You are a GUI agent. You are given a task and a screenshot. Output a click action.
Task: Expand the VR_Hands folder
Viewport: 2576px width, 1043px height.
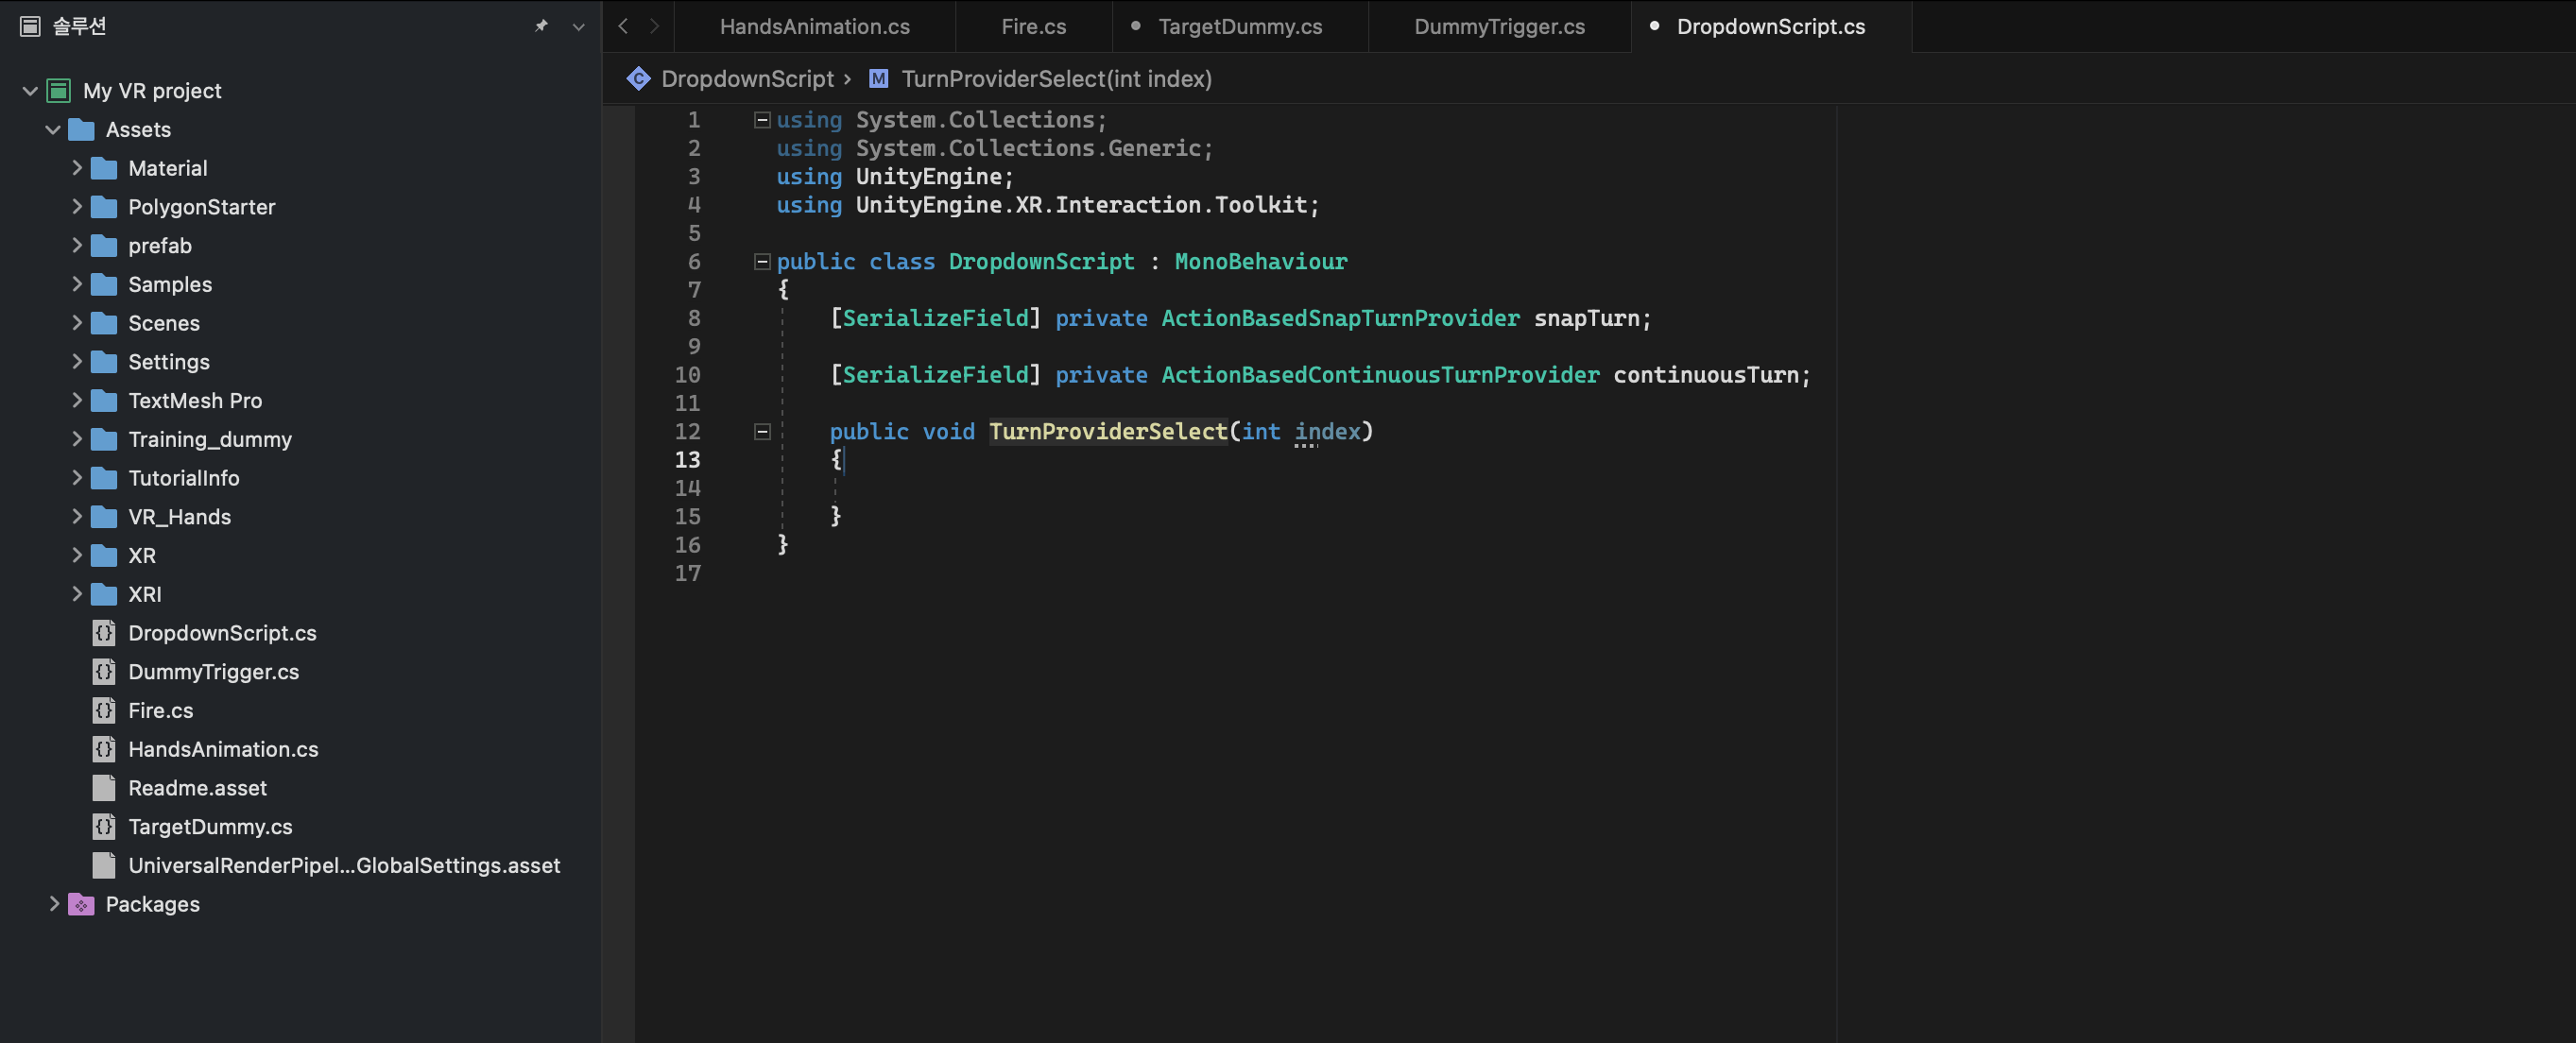click(x=77, y=517)
